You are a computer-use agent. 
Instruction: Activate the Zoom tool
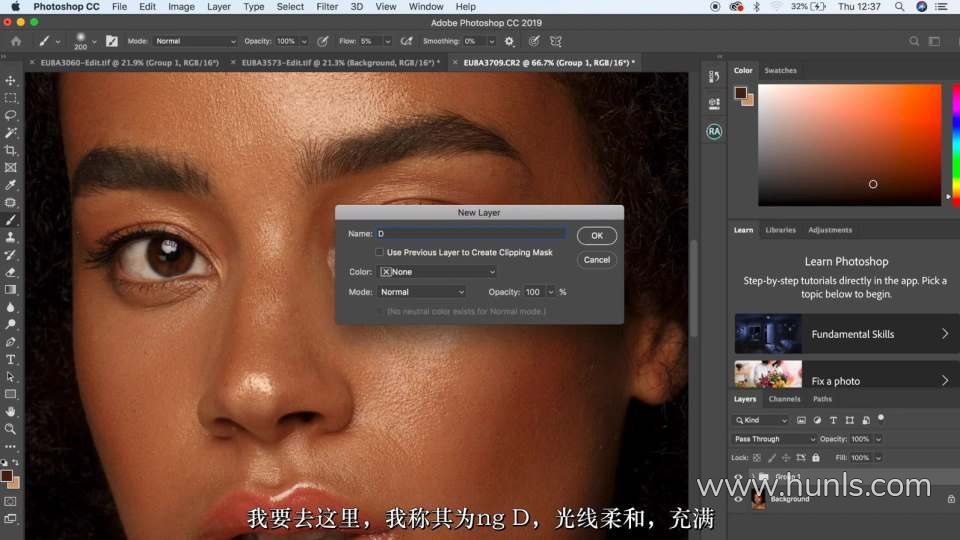(x=11, y=428)
